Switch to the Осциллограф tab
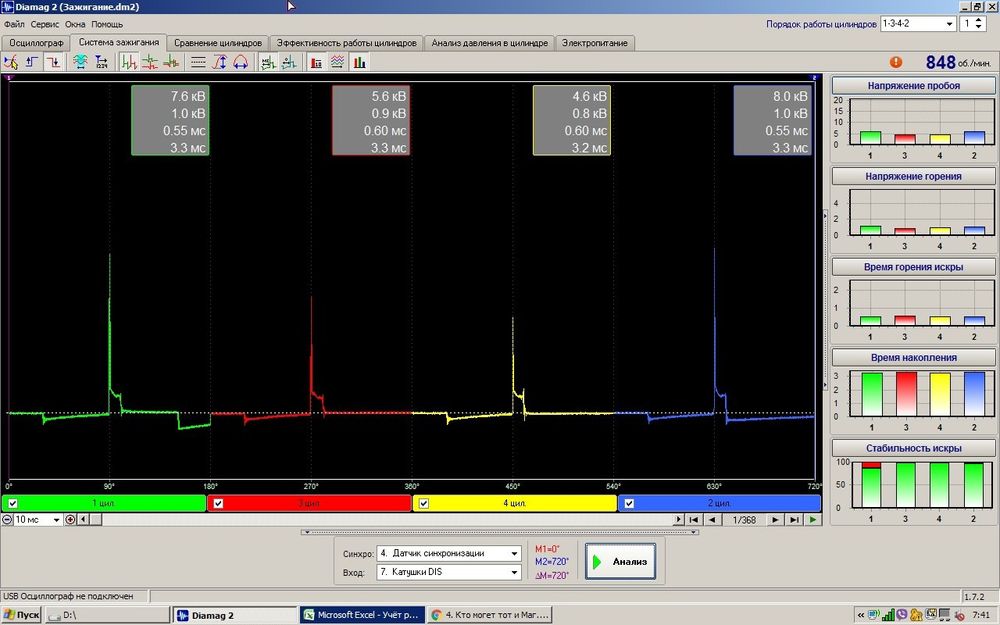1000x625 pixels. [35, 43]
